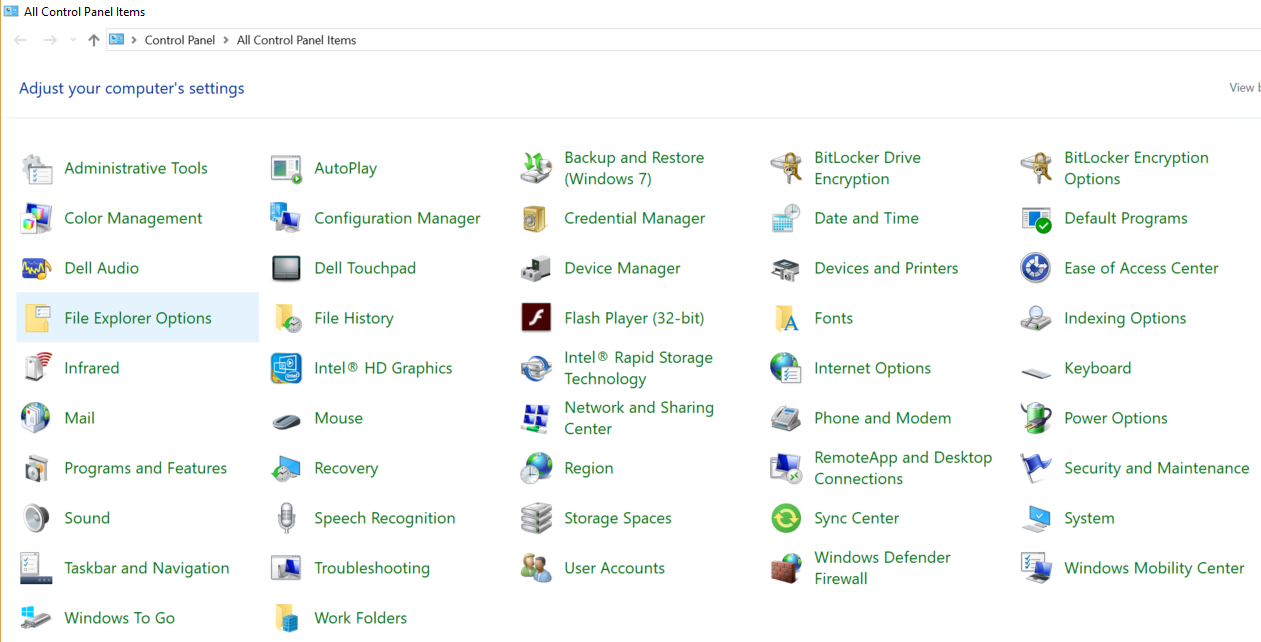The image size is (1261, 642).
Task: Open Administrative Tools icon
Action: coord(37,169)
